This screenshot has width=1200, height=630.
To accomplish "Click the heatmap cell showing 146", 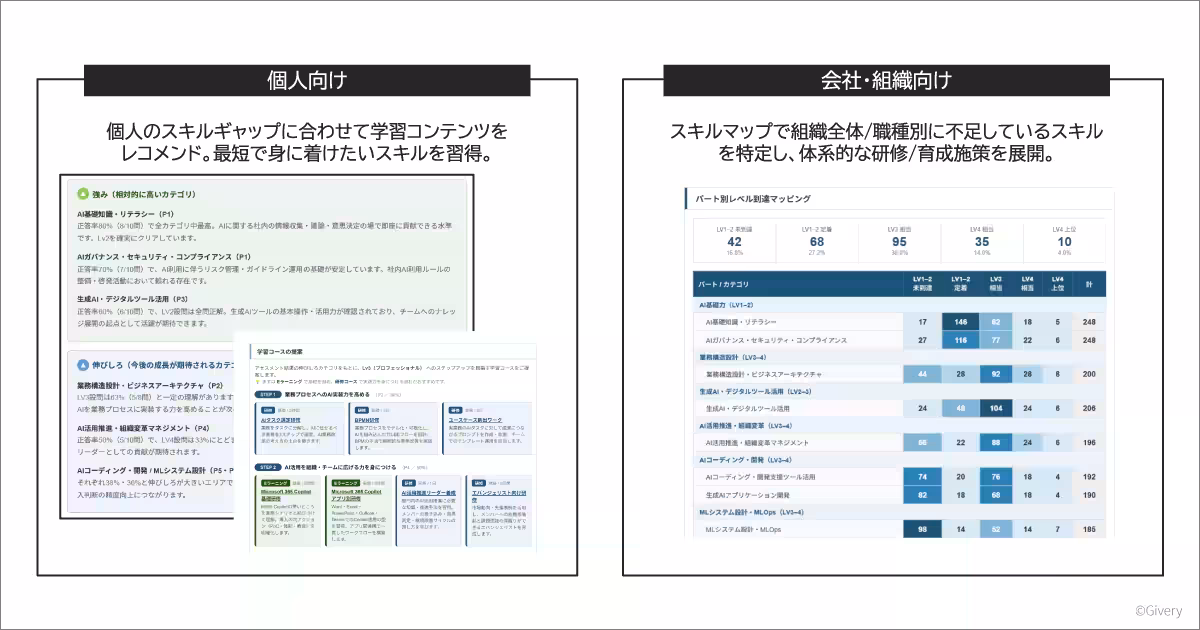I will pyautogui.click(x=960, y=322).
